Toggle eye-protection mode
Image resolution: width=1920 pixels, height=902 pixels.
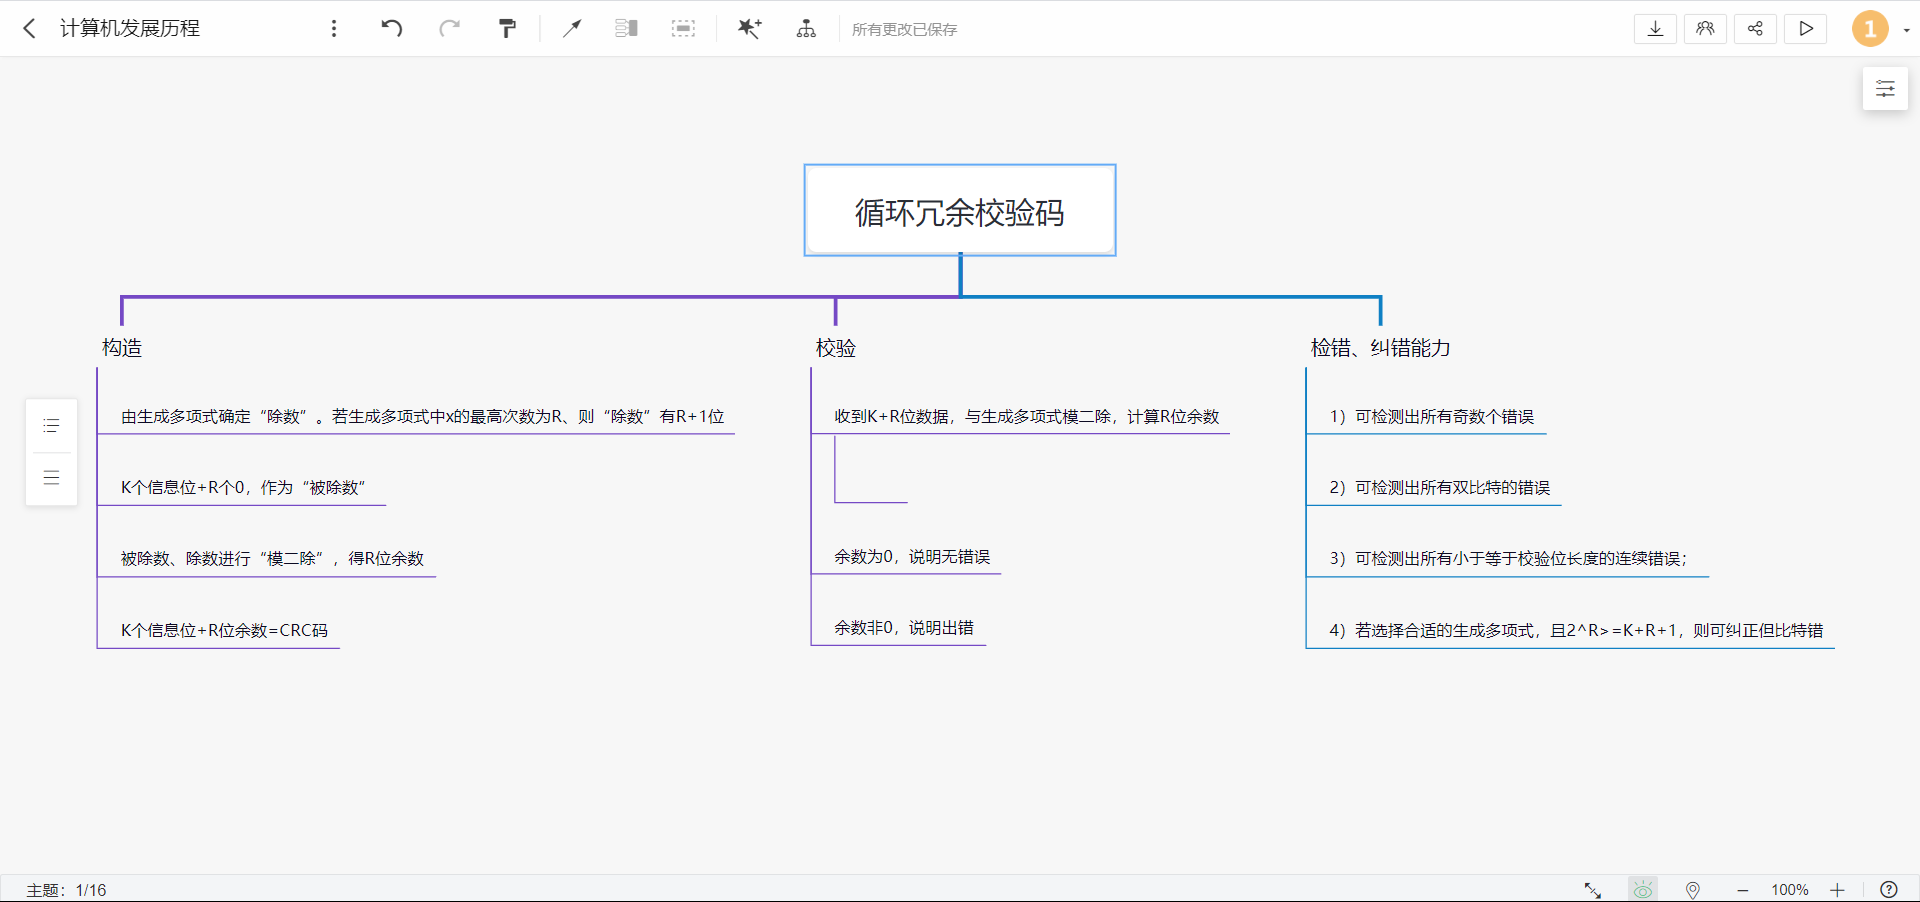point(1643,890)
